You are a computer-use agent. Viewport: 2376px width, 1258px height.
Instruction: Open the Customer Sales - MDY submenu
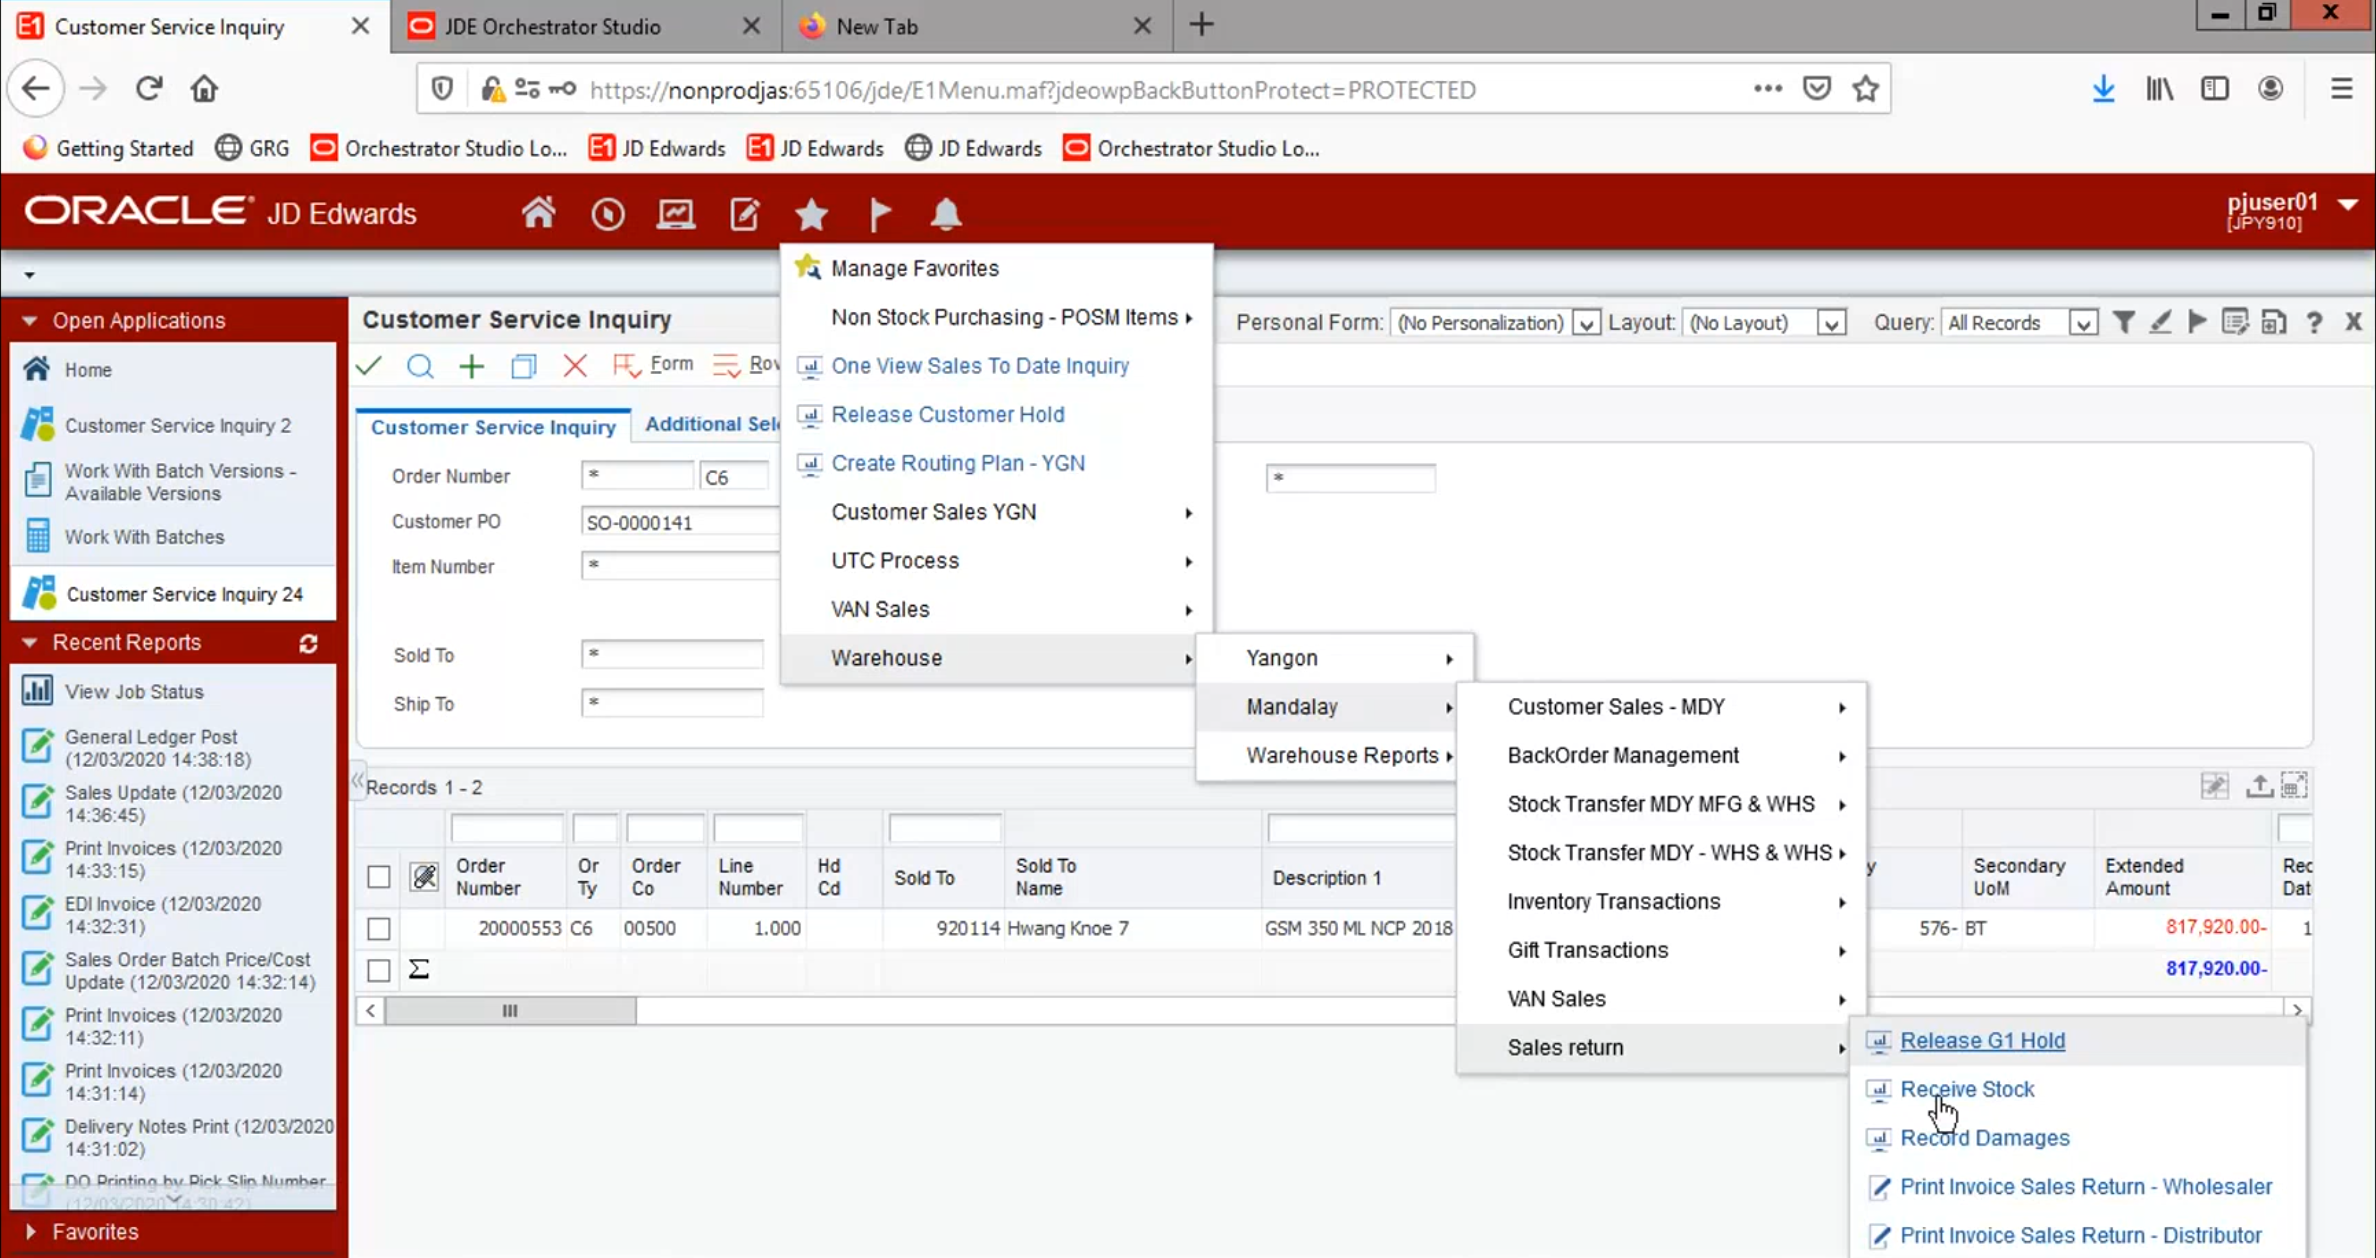pos(1615,707)
